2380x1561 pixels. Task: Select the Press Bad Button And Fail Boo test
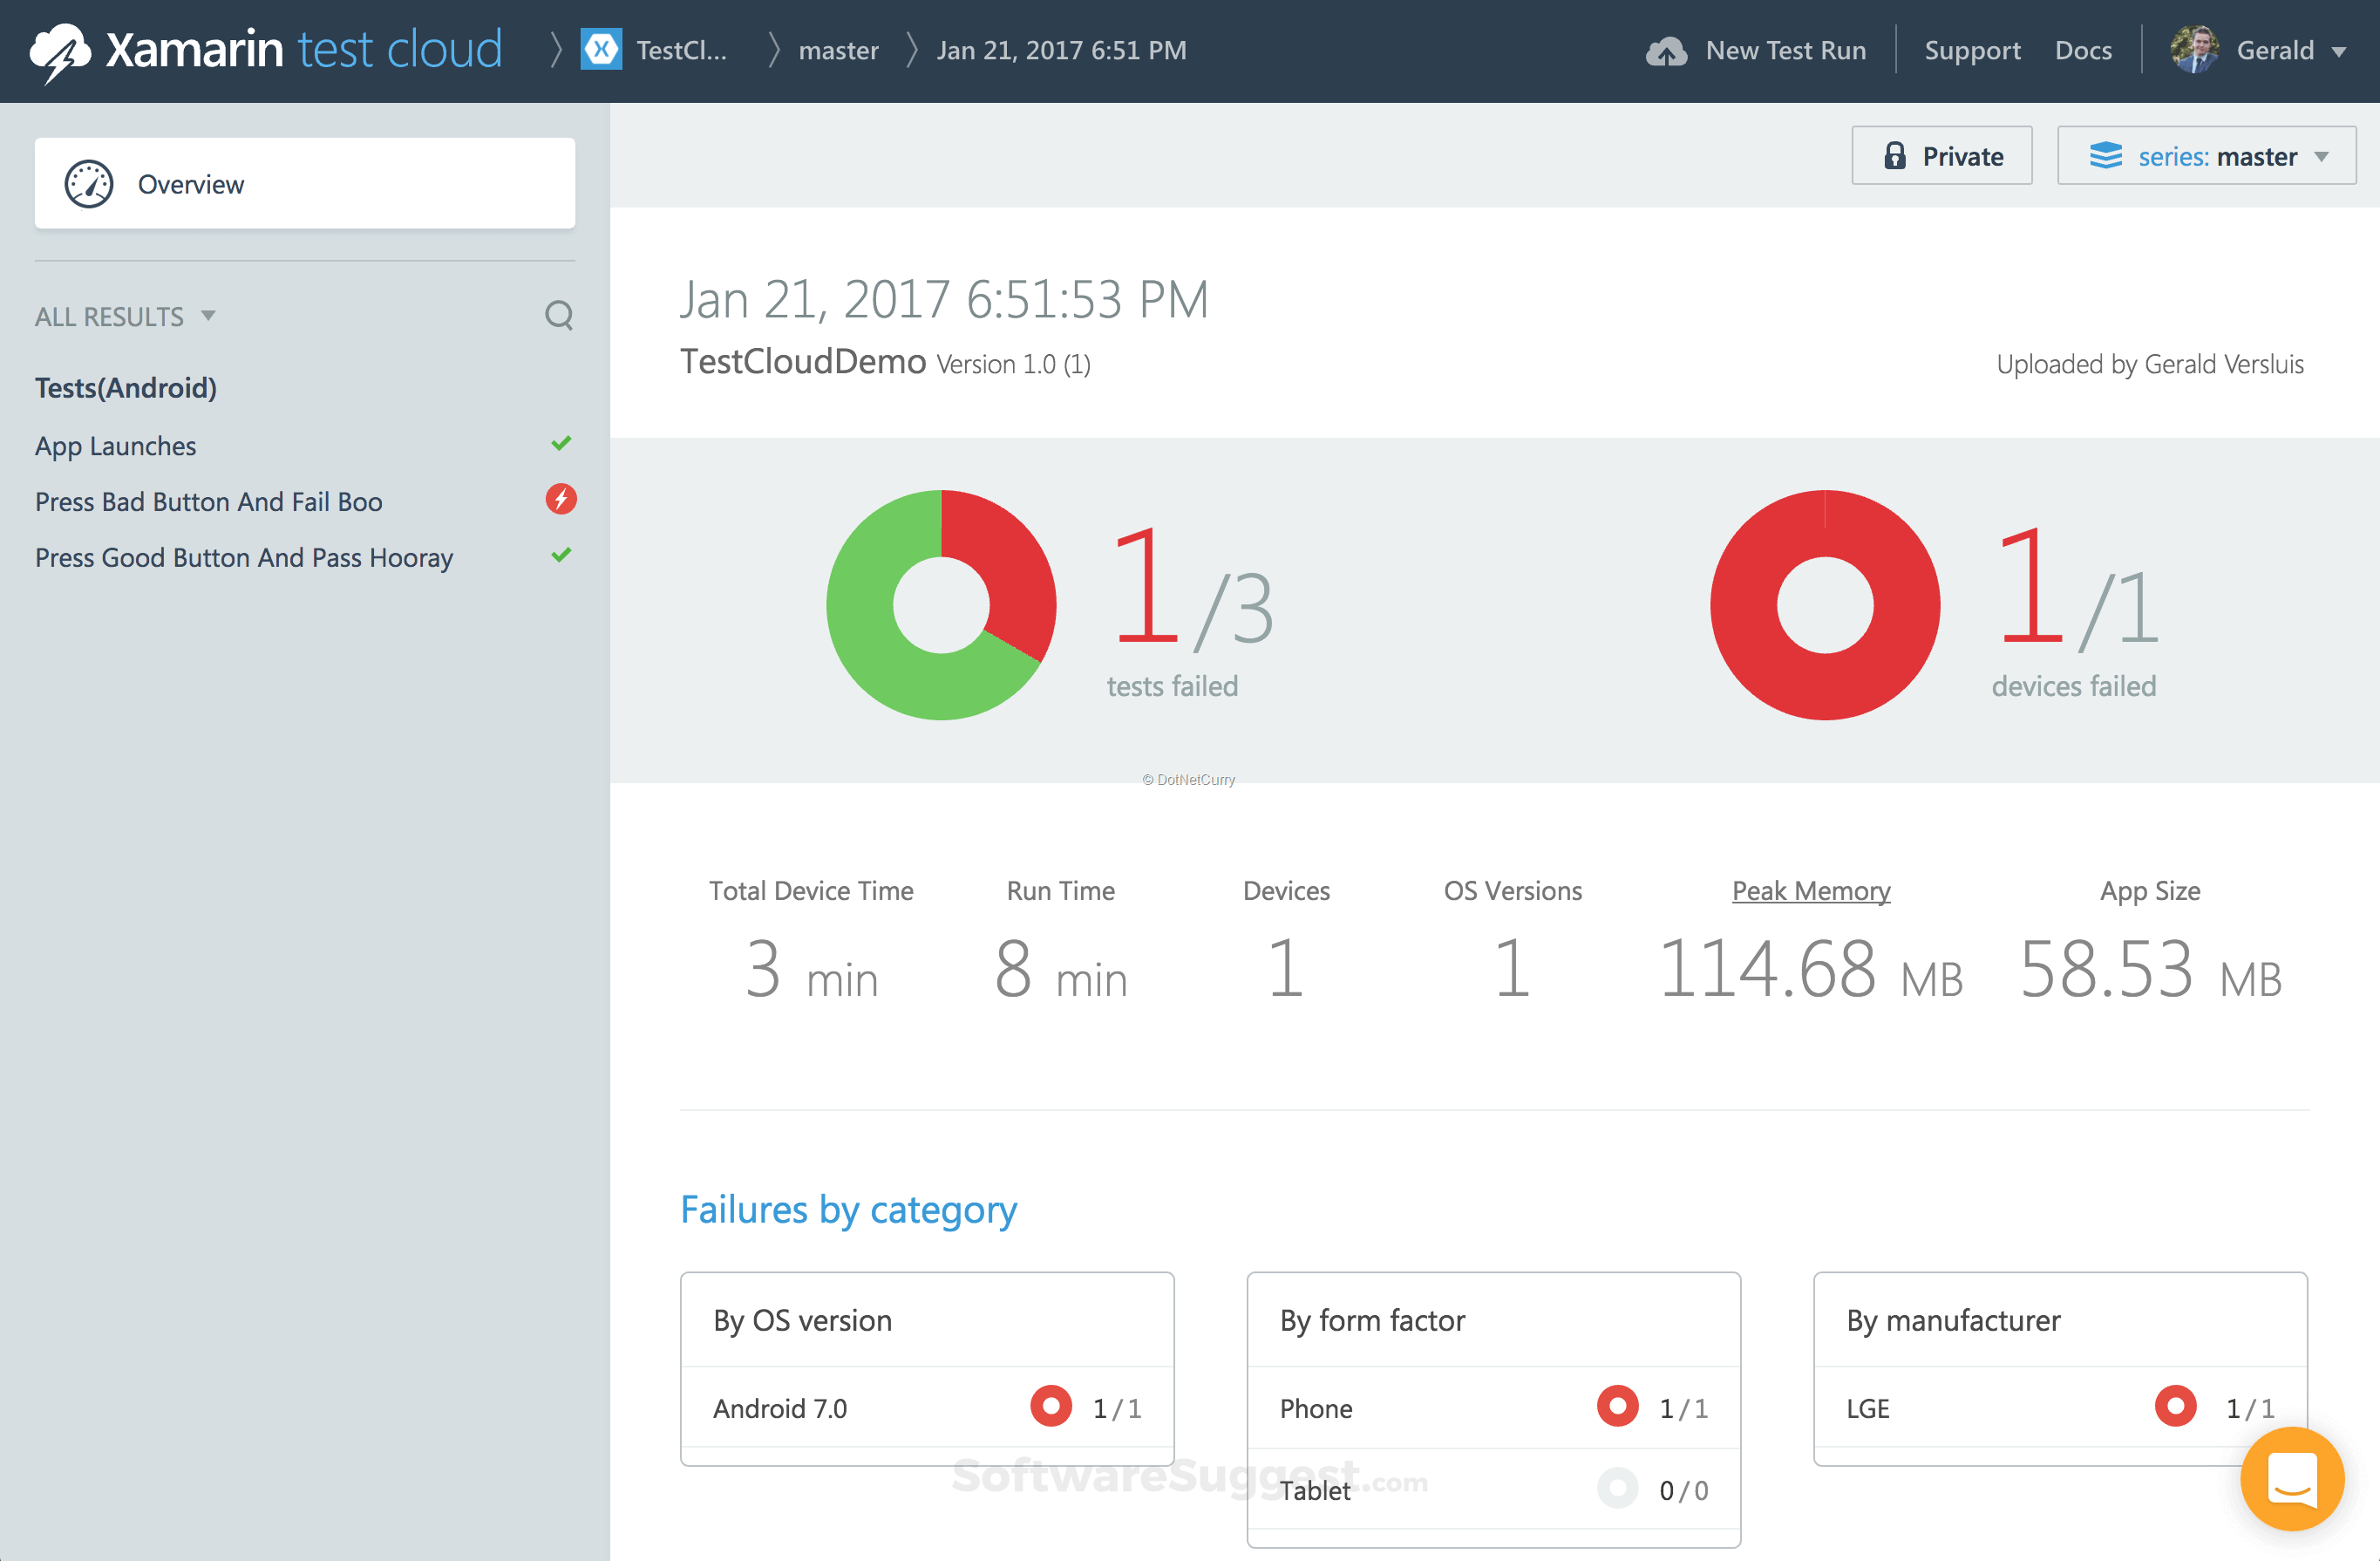coord(208,501)
